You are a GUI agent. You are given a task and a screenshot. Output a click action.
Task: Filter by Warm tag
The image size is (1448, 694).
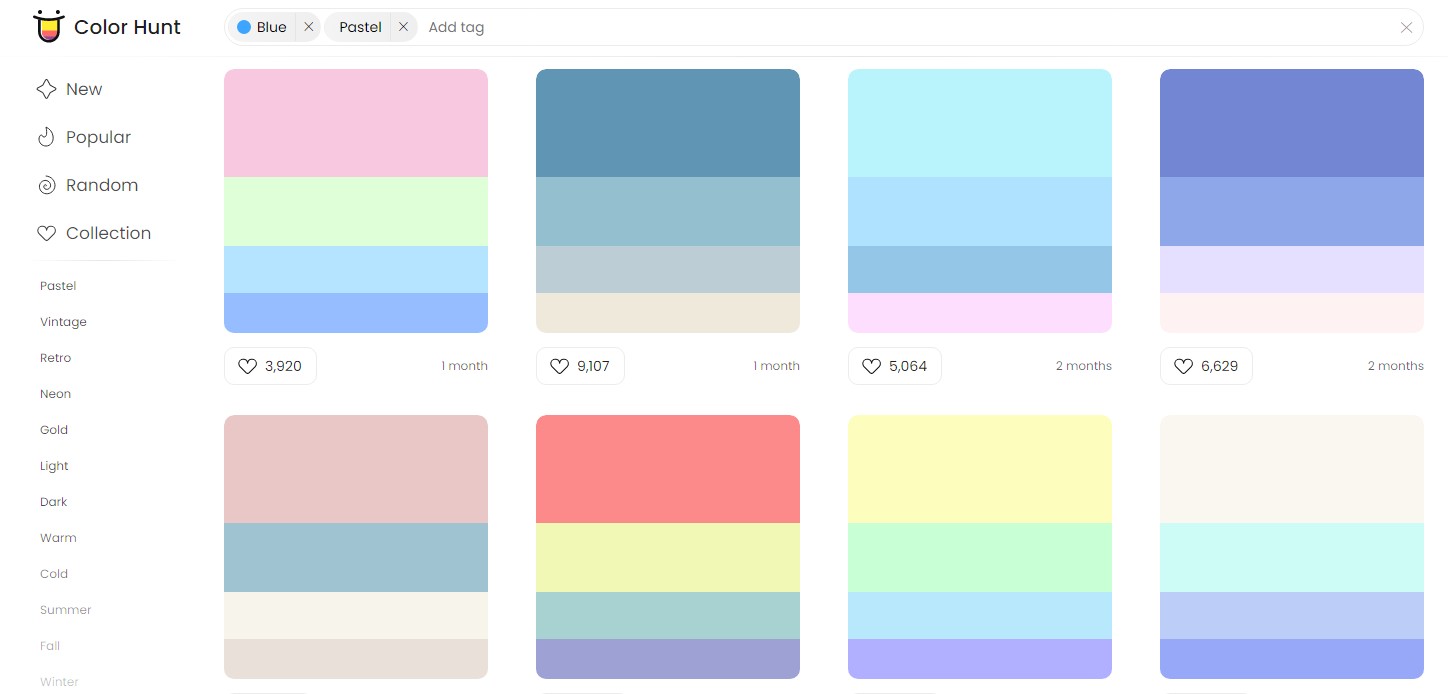[x=58, y=538]
